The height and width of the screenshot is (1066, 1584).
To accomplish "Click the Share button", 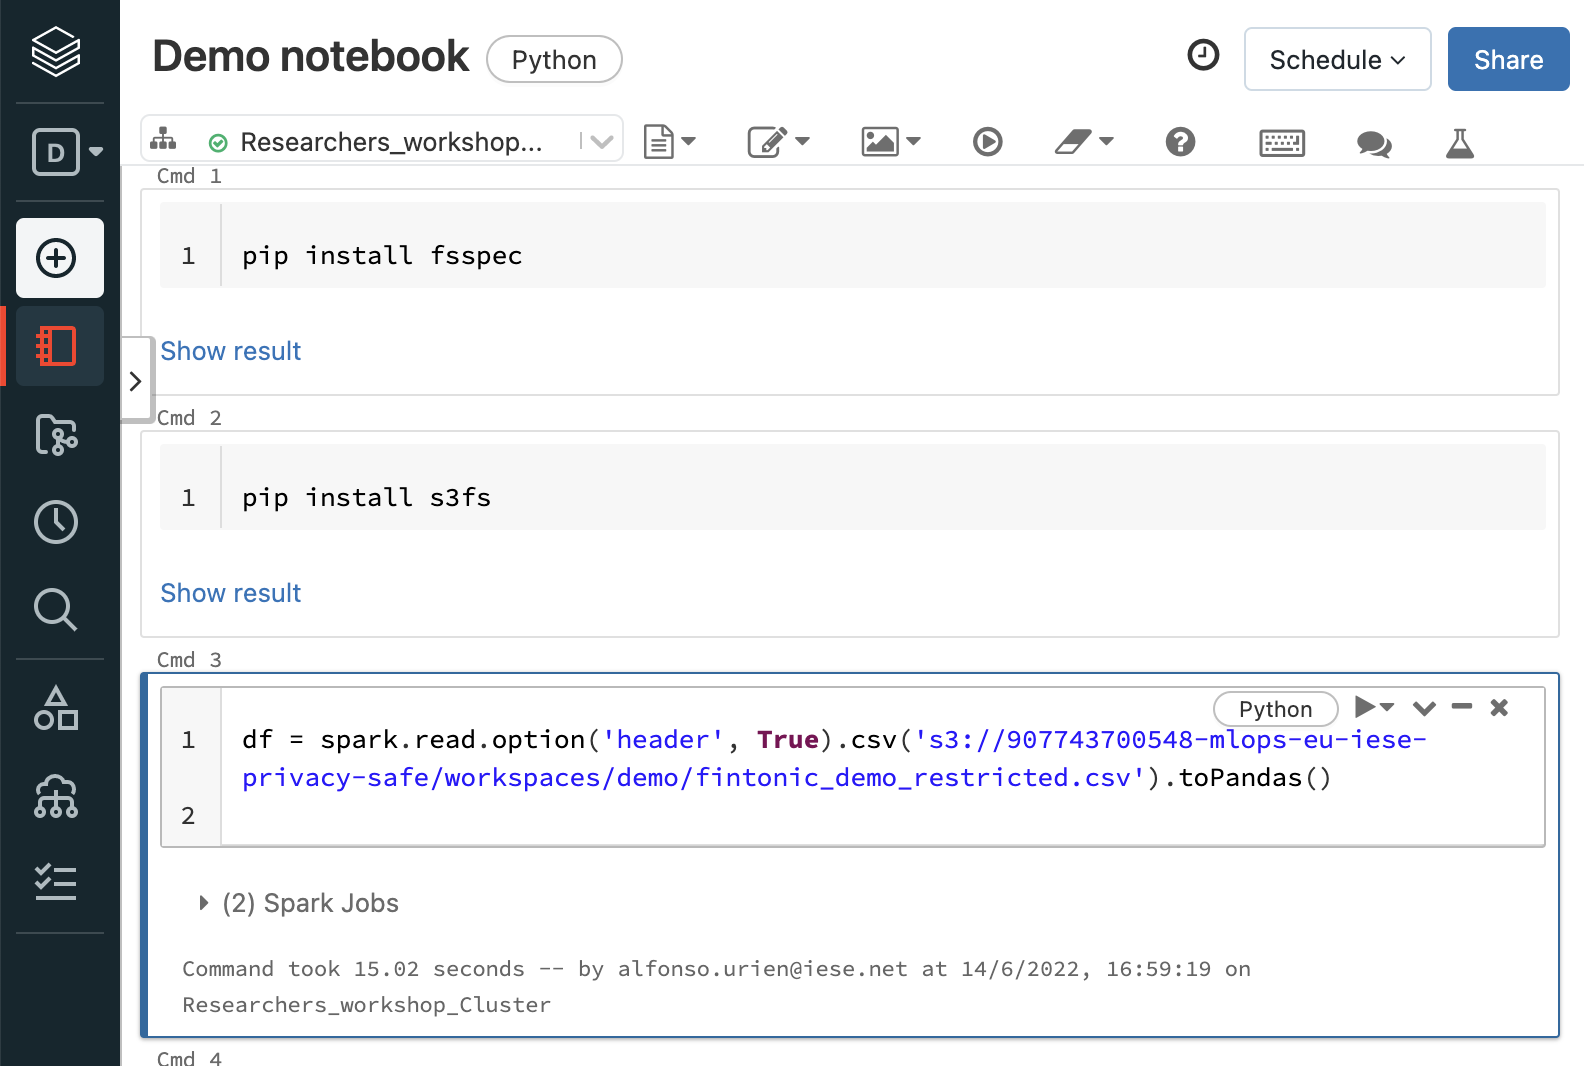I will [x=1508, y=60].
